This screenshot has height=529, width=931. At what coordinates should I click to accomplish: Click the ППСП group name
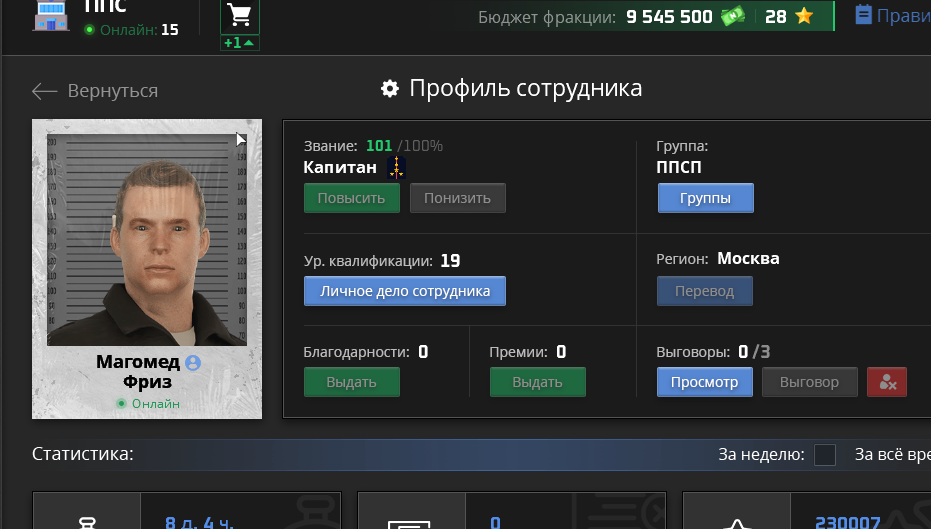pos(679,167)
